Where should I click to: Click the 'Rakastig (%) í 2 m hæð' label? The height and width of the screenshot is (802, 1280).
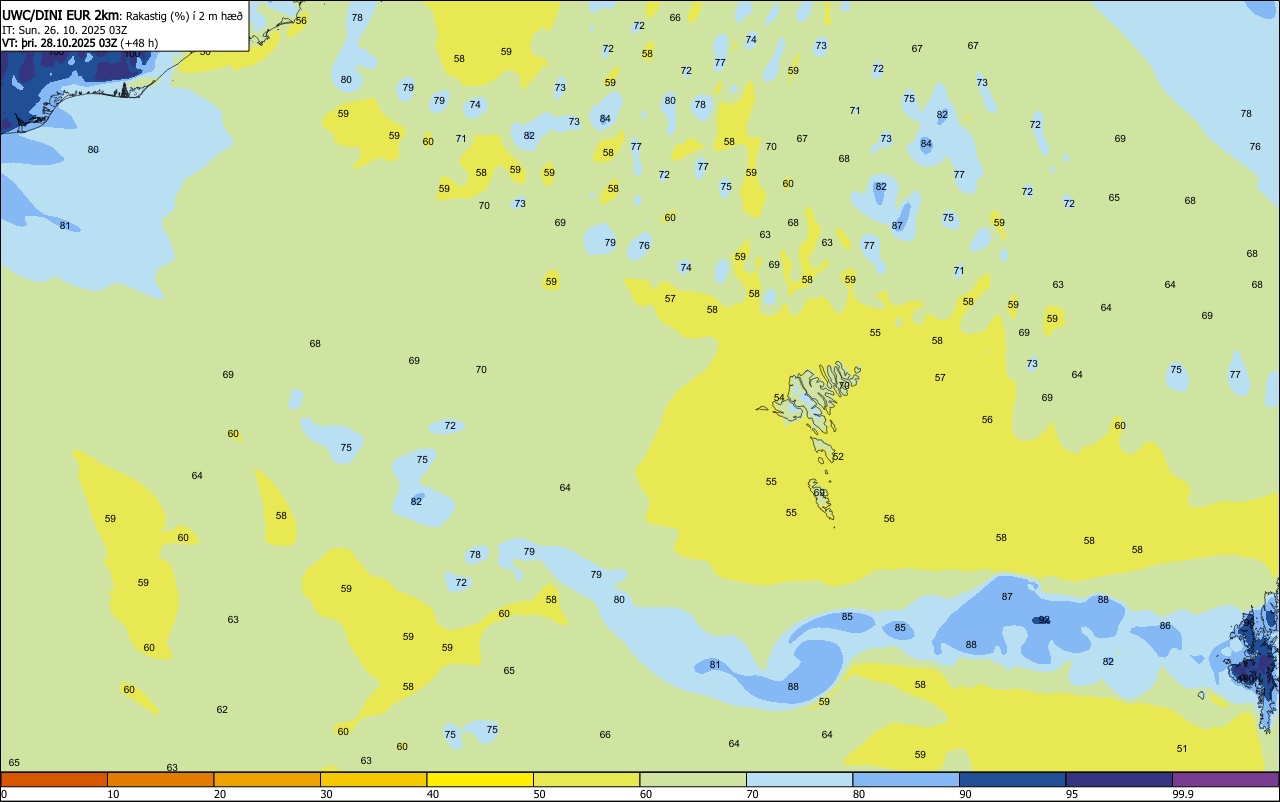pyautogui.click(x=184, y=16)
